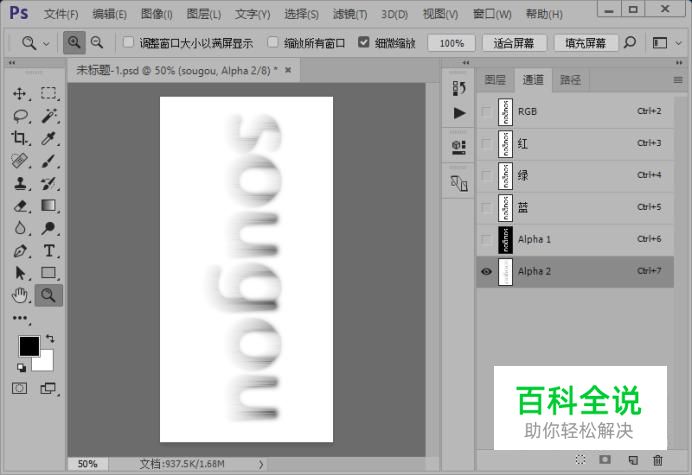Select the Eraser tool
Viewport: 692px width, 475px height.
20,206
